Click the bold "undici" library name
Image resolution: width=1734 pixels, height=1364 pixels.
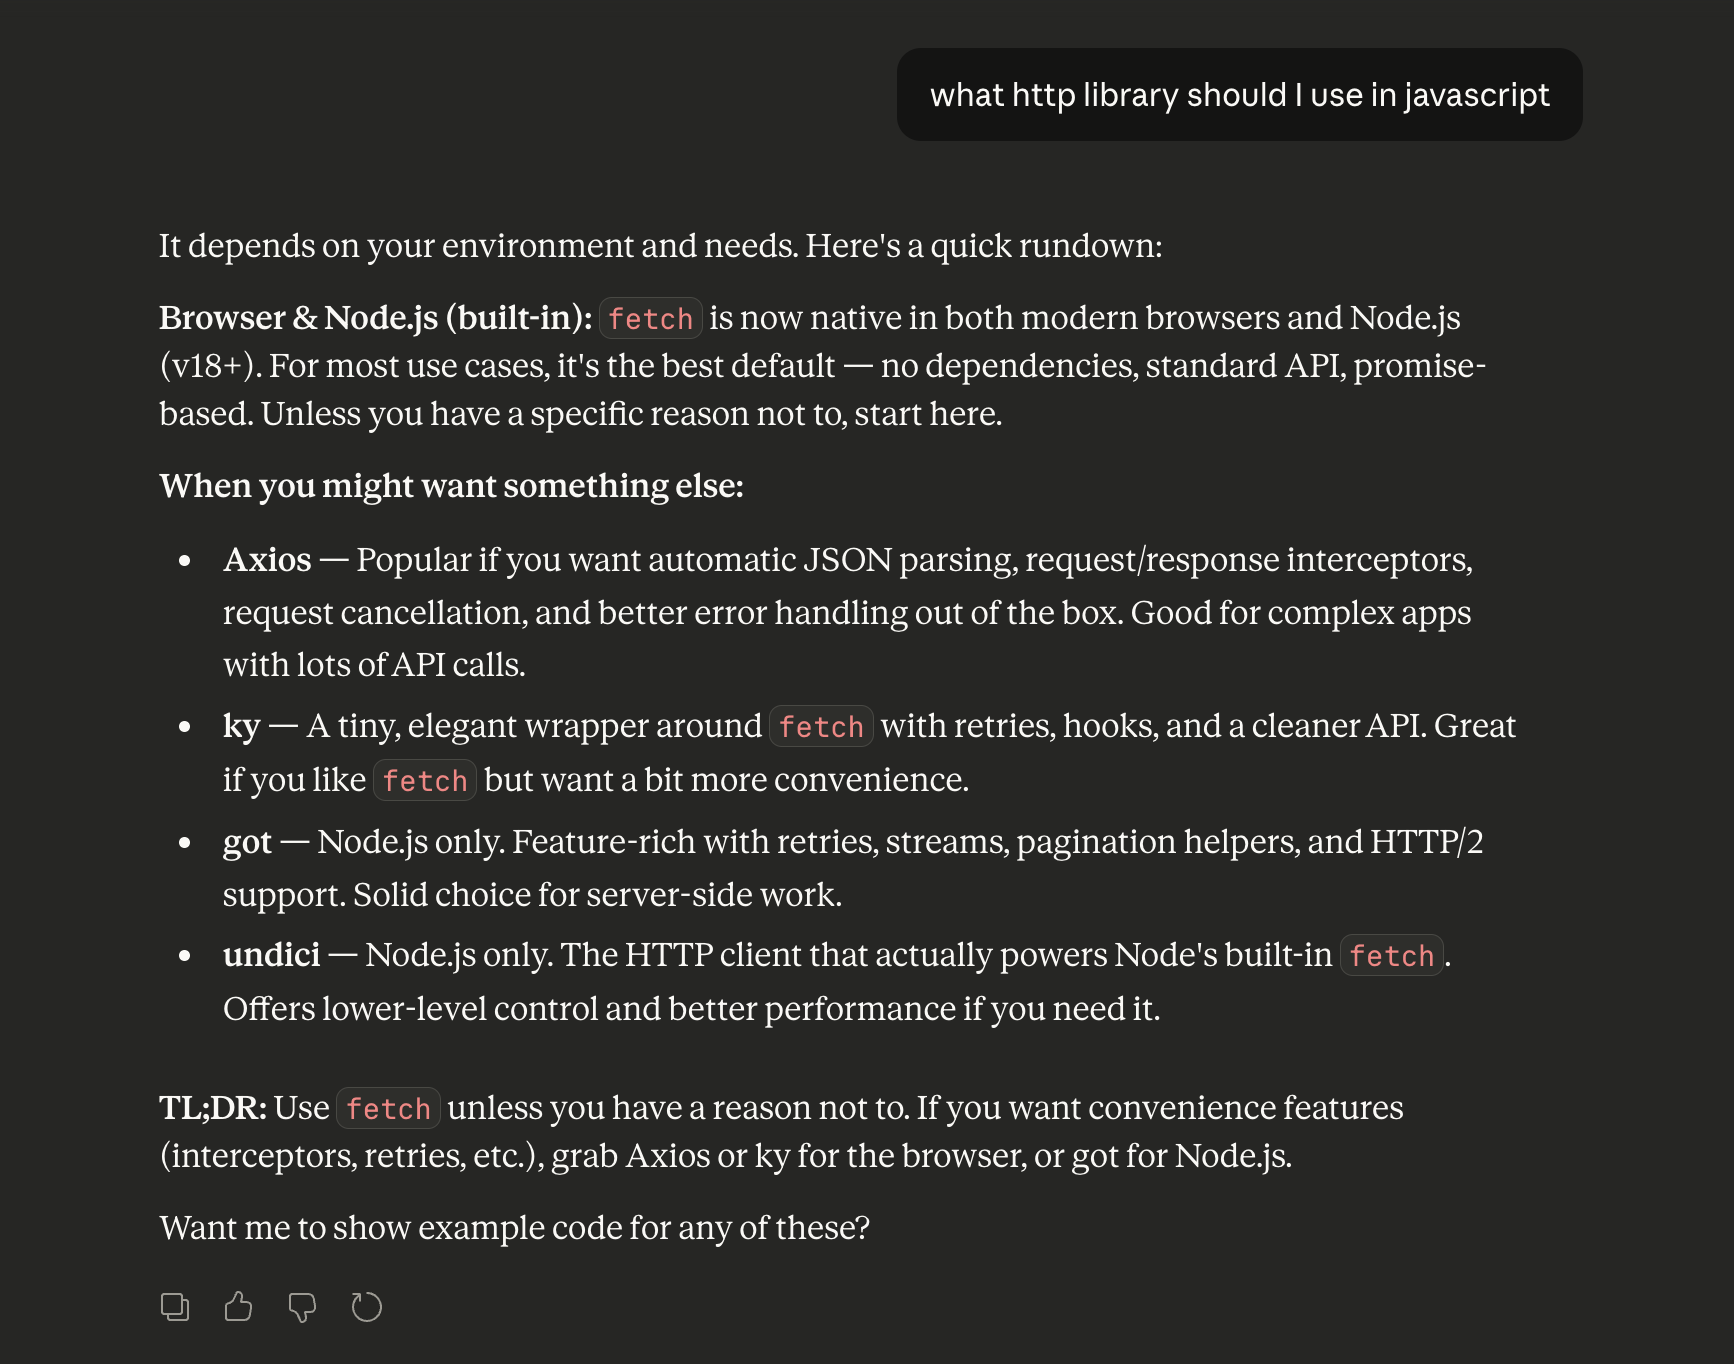pos(271,955)
